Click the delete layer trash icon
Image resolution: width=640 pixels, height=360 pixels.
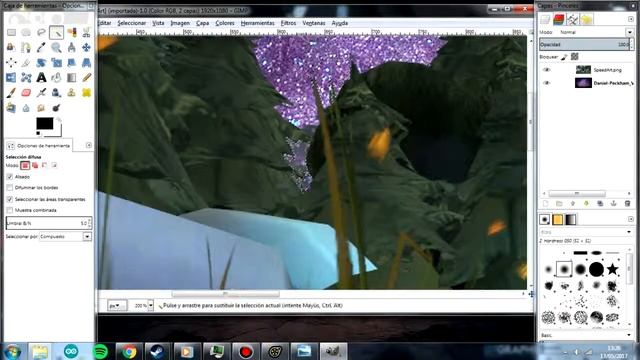(x=627, y=203)
